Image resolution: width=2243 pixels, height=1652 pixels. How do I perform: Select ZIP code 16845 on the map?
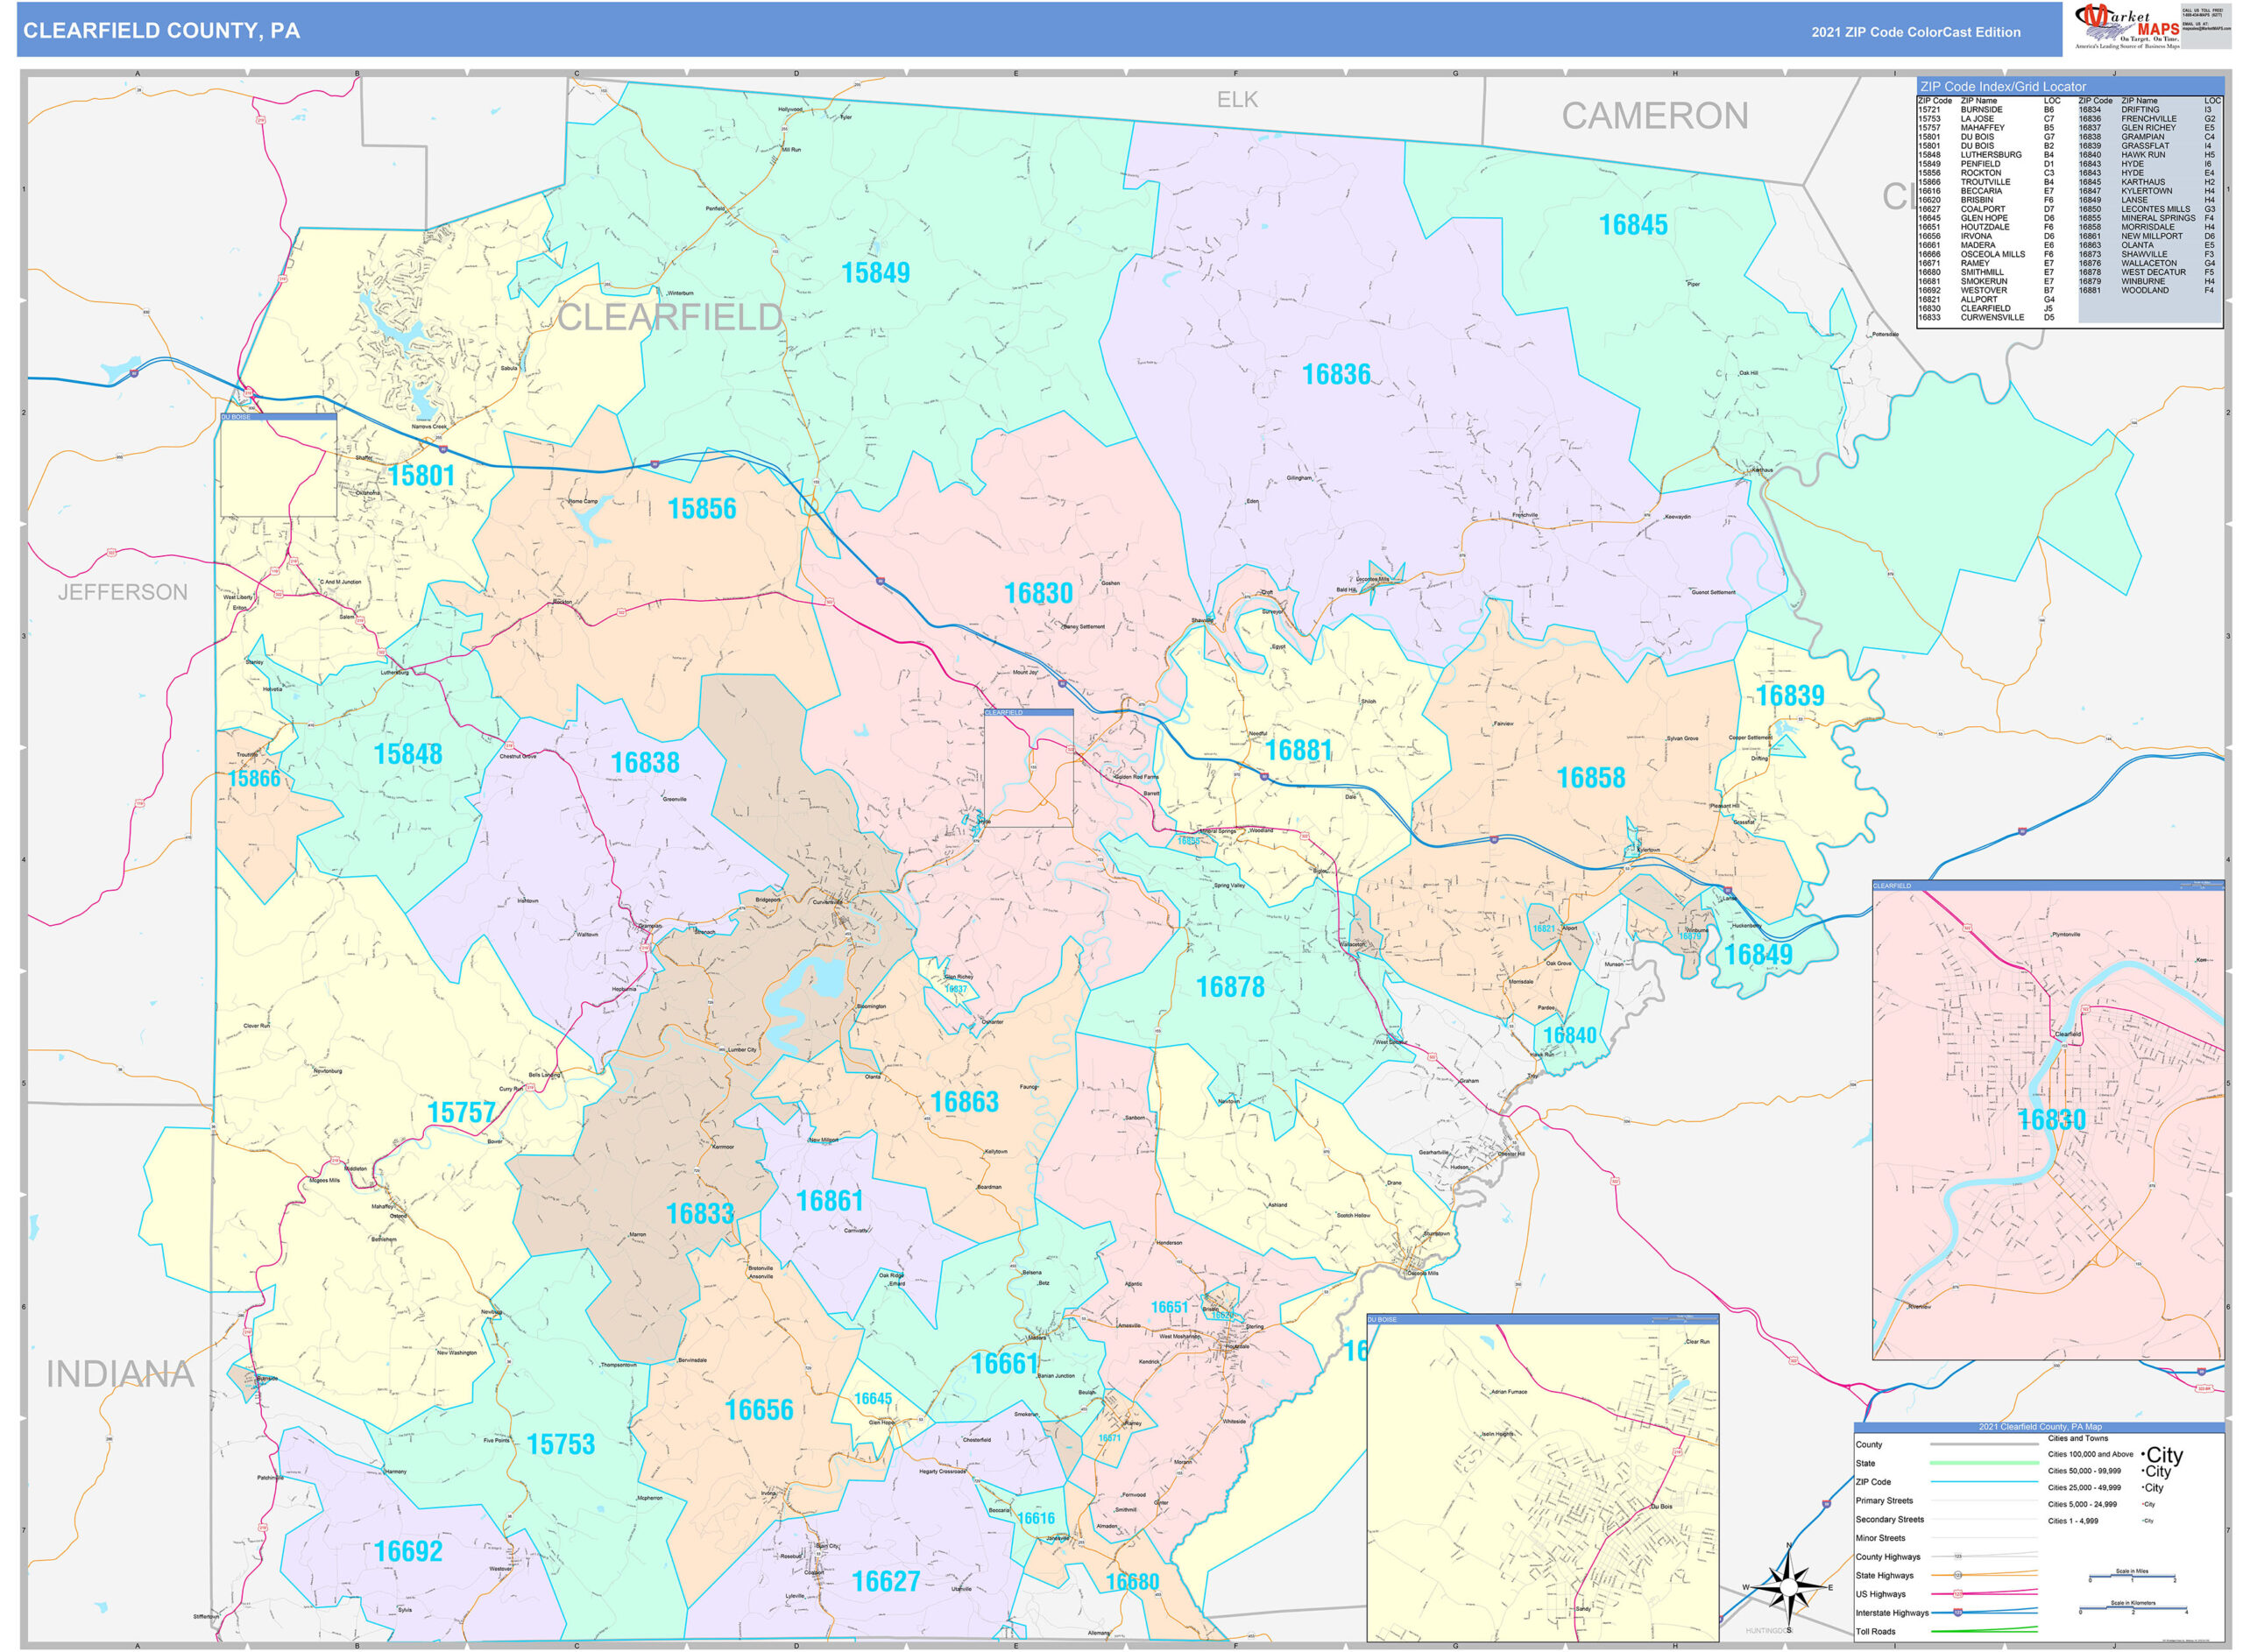[x=1633, y=225]
